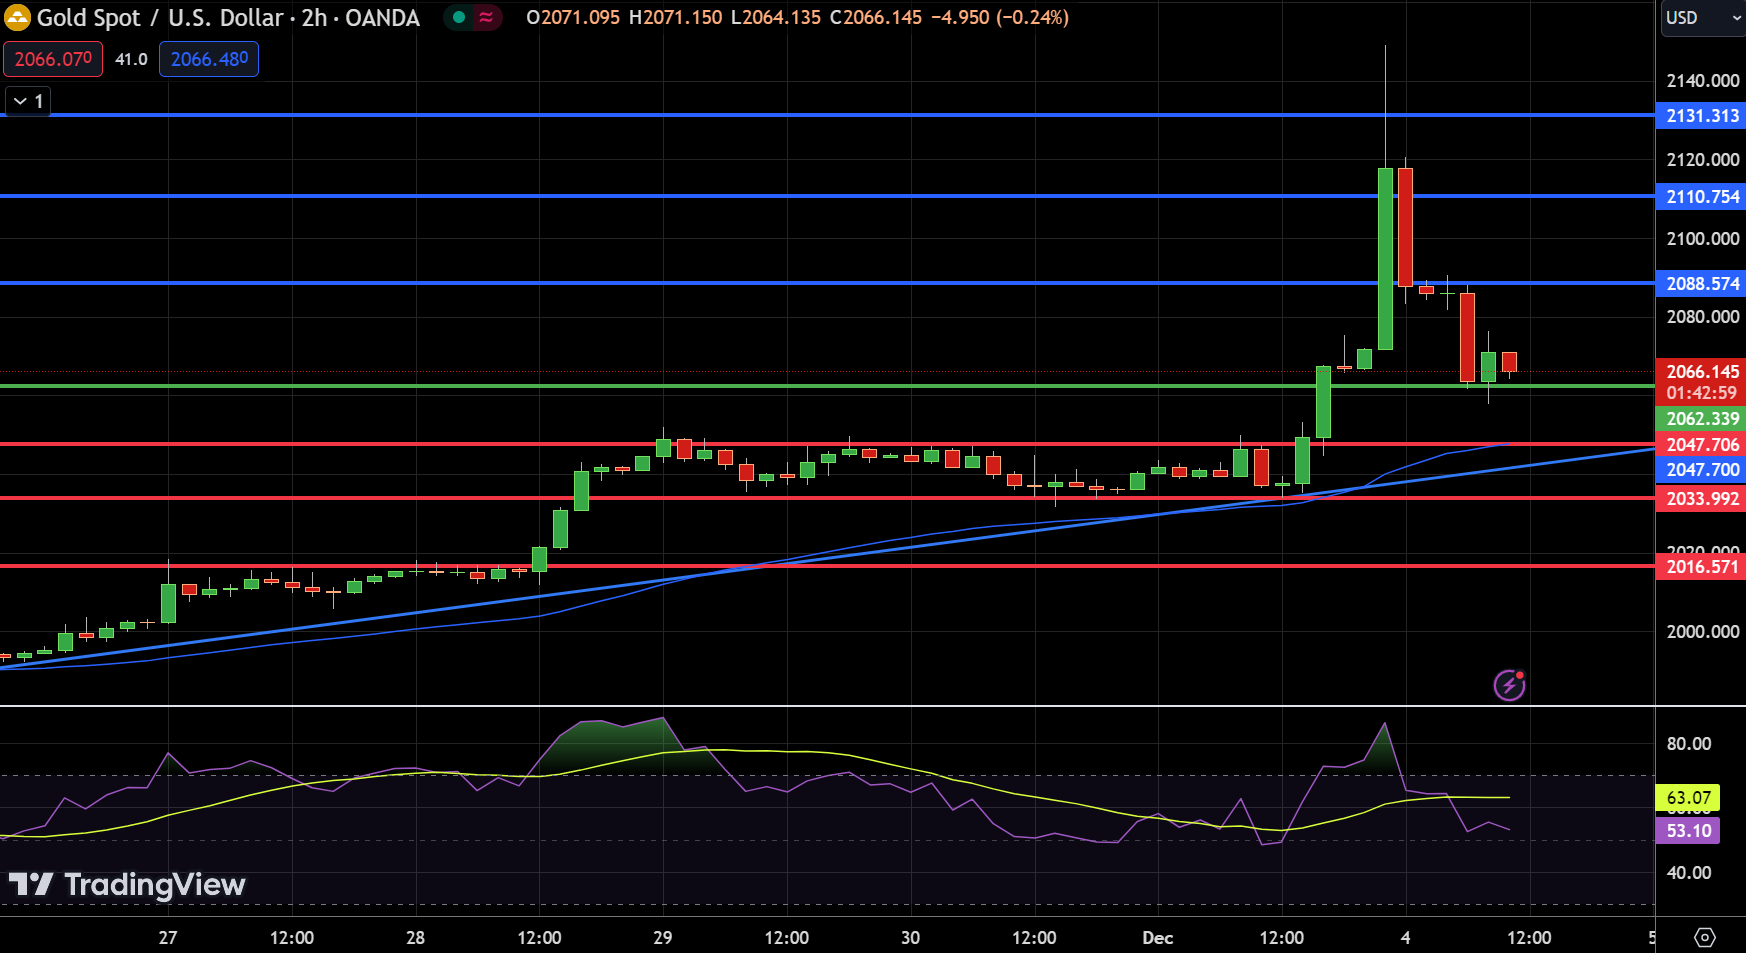Open chart settings gear on time axis
This screenshot has width=1746, height=953.
(x=1705, y=937)
